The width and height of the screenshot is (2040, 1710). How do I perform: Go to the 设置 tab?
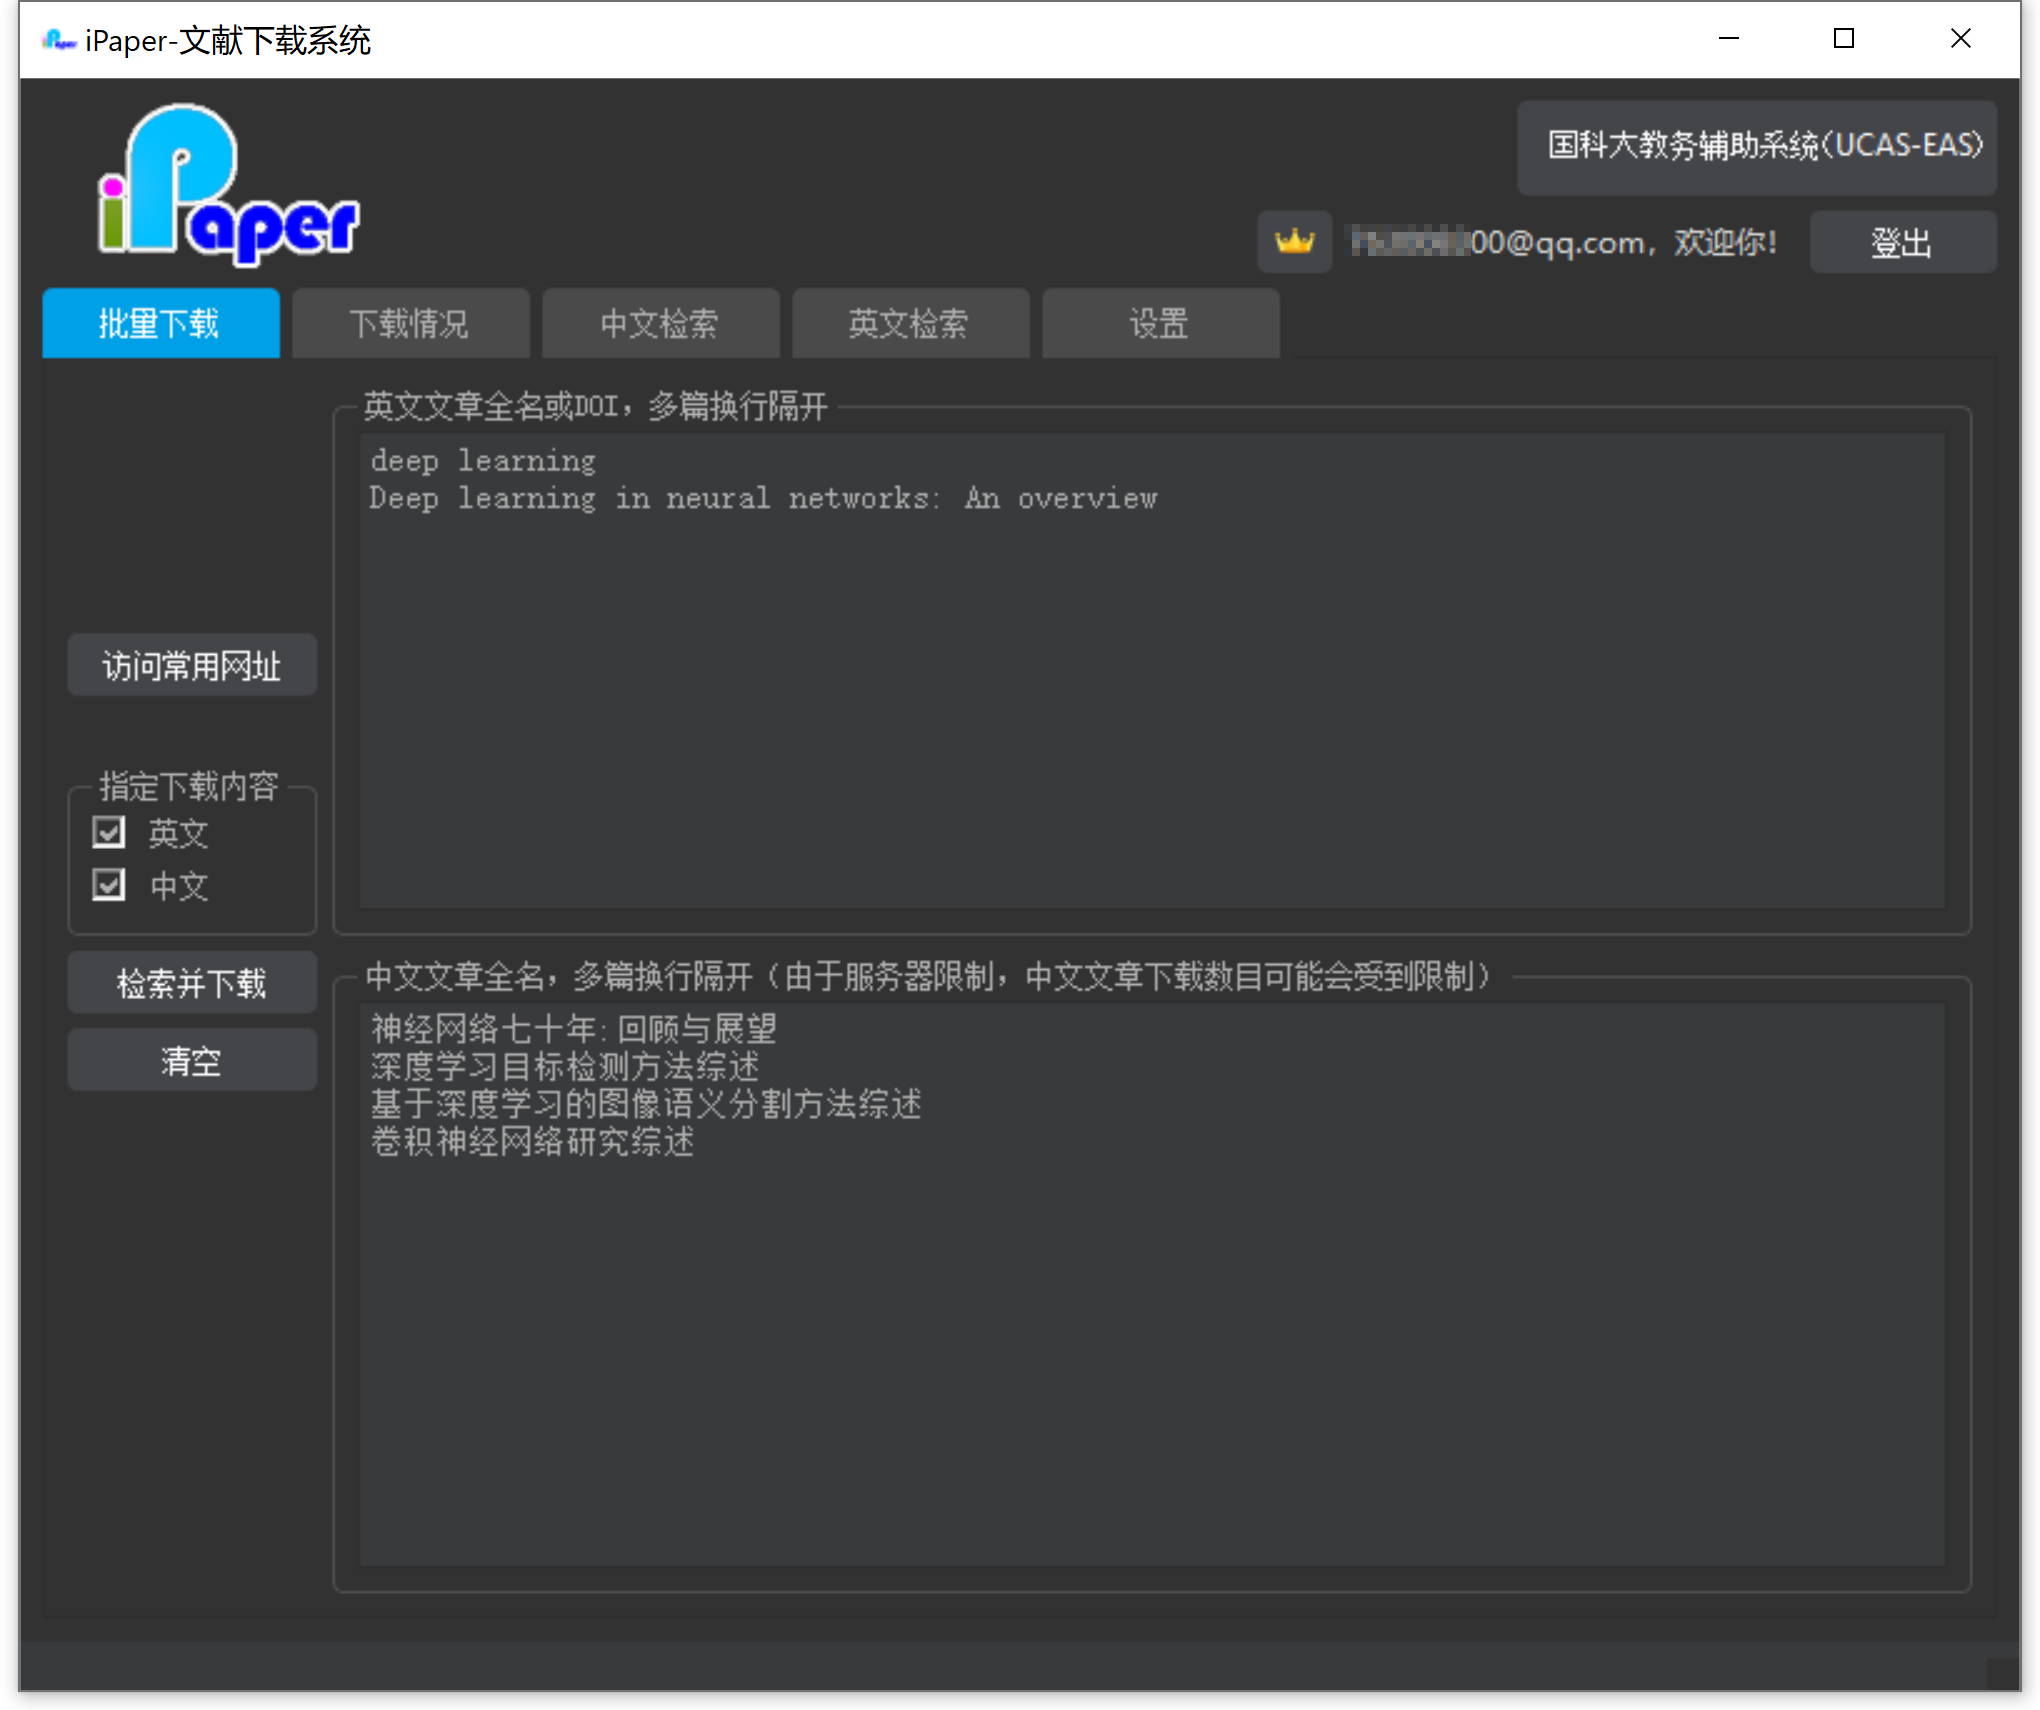pos(1160,324)
